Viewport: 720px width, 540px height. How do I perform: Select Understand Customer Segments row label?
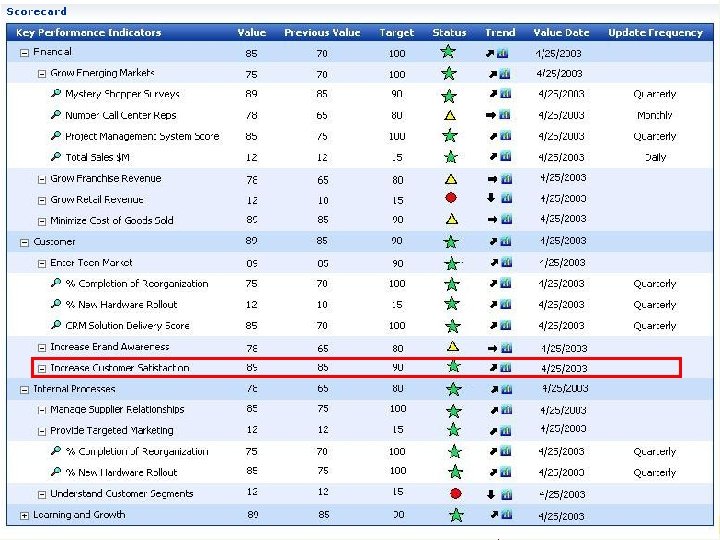(x=122, y=494)
